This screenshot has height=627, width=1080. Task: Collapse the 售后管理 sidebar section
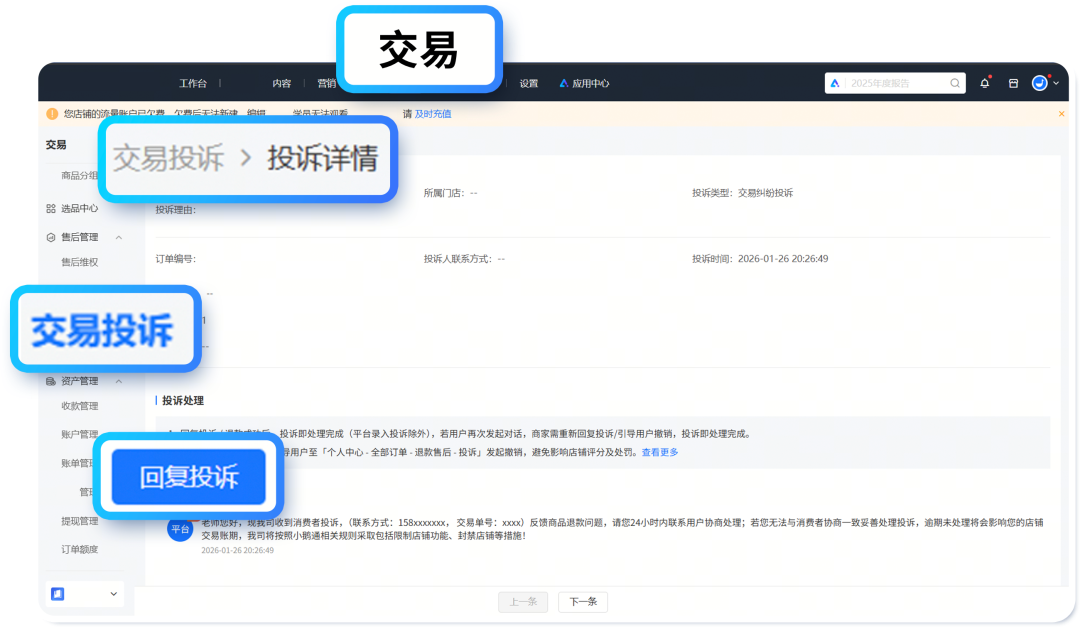119,237
